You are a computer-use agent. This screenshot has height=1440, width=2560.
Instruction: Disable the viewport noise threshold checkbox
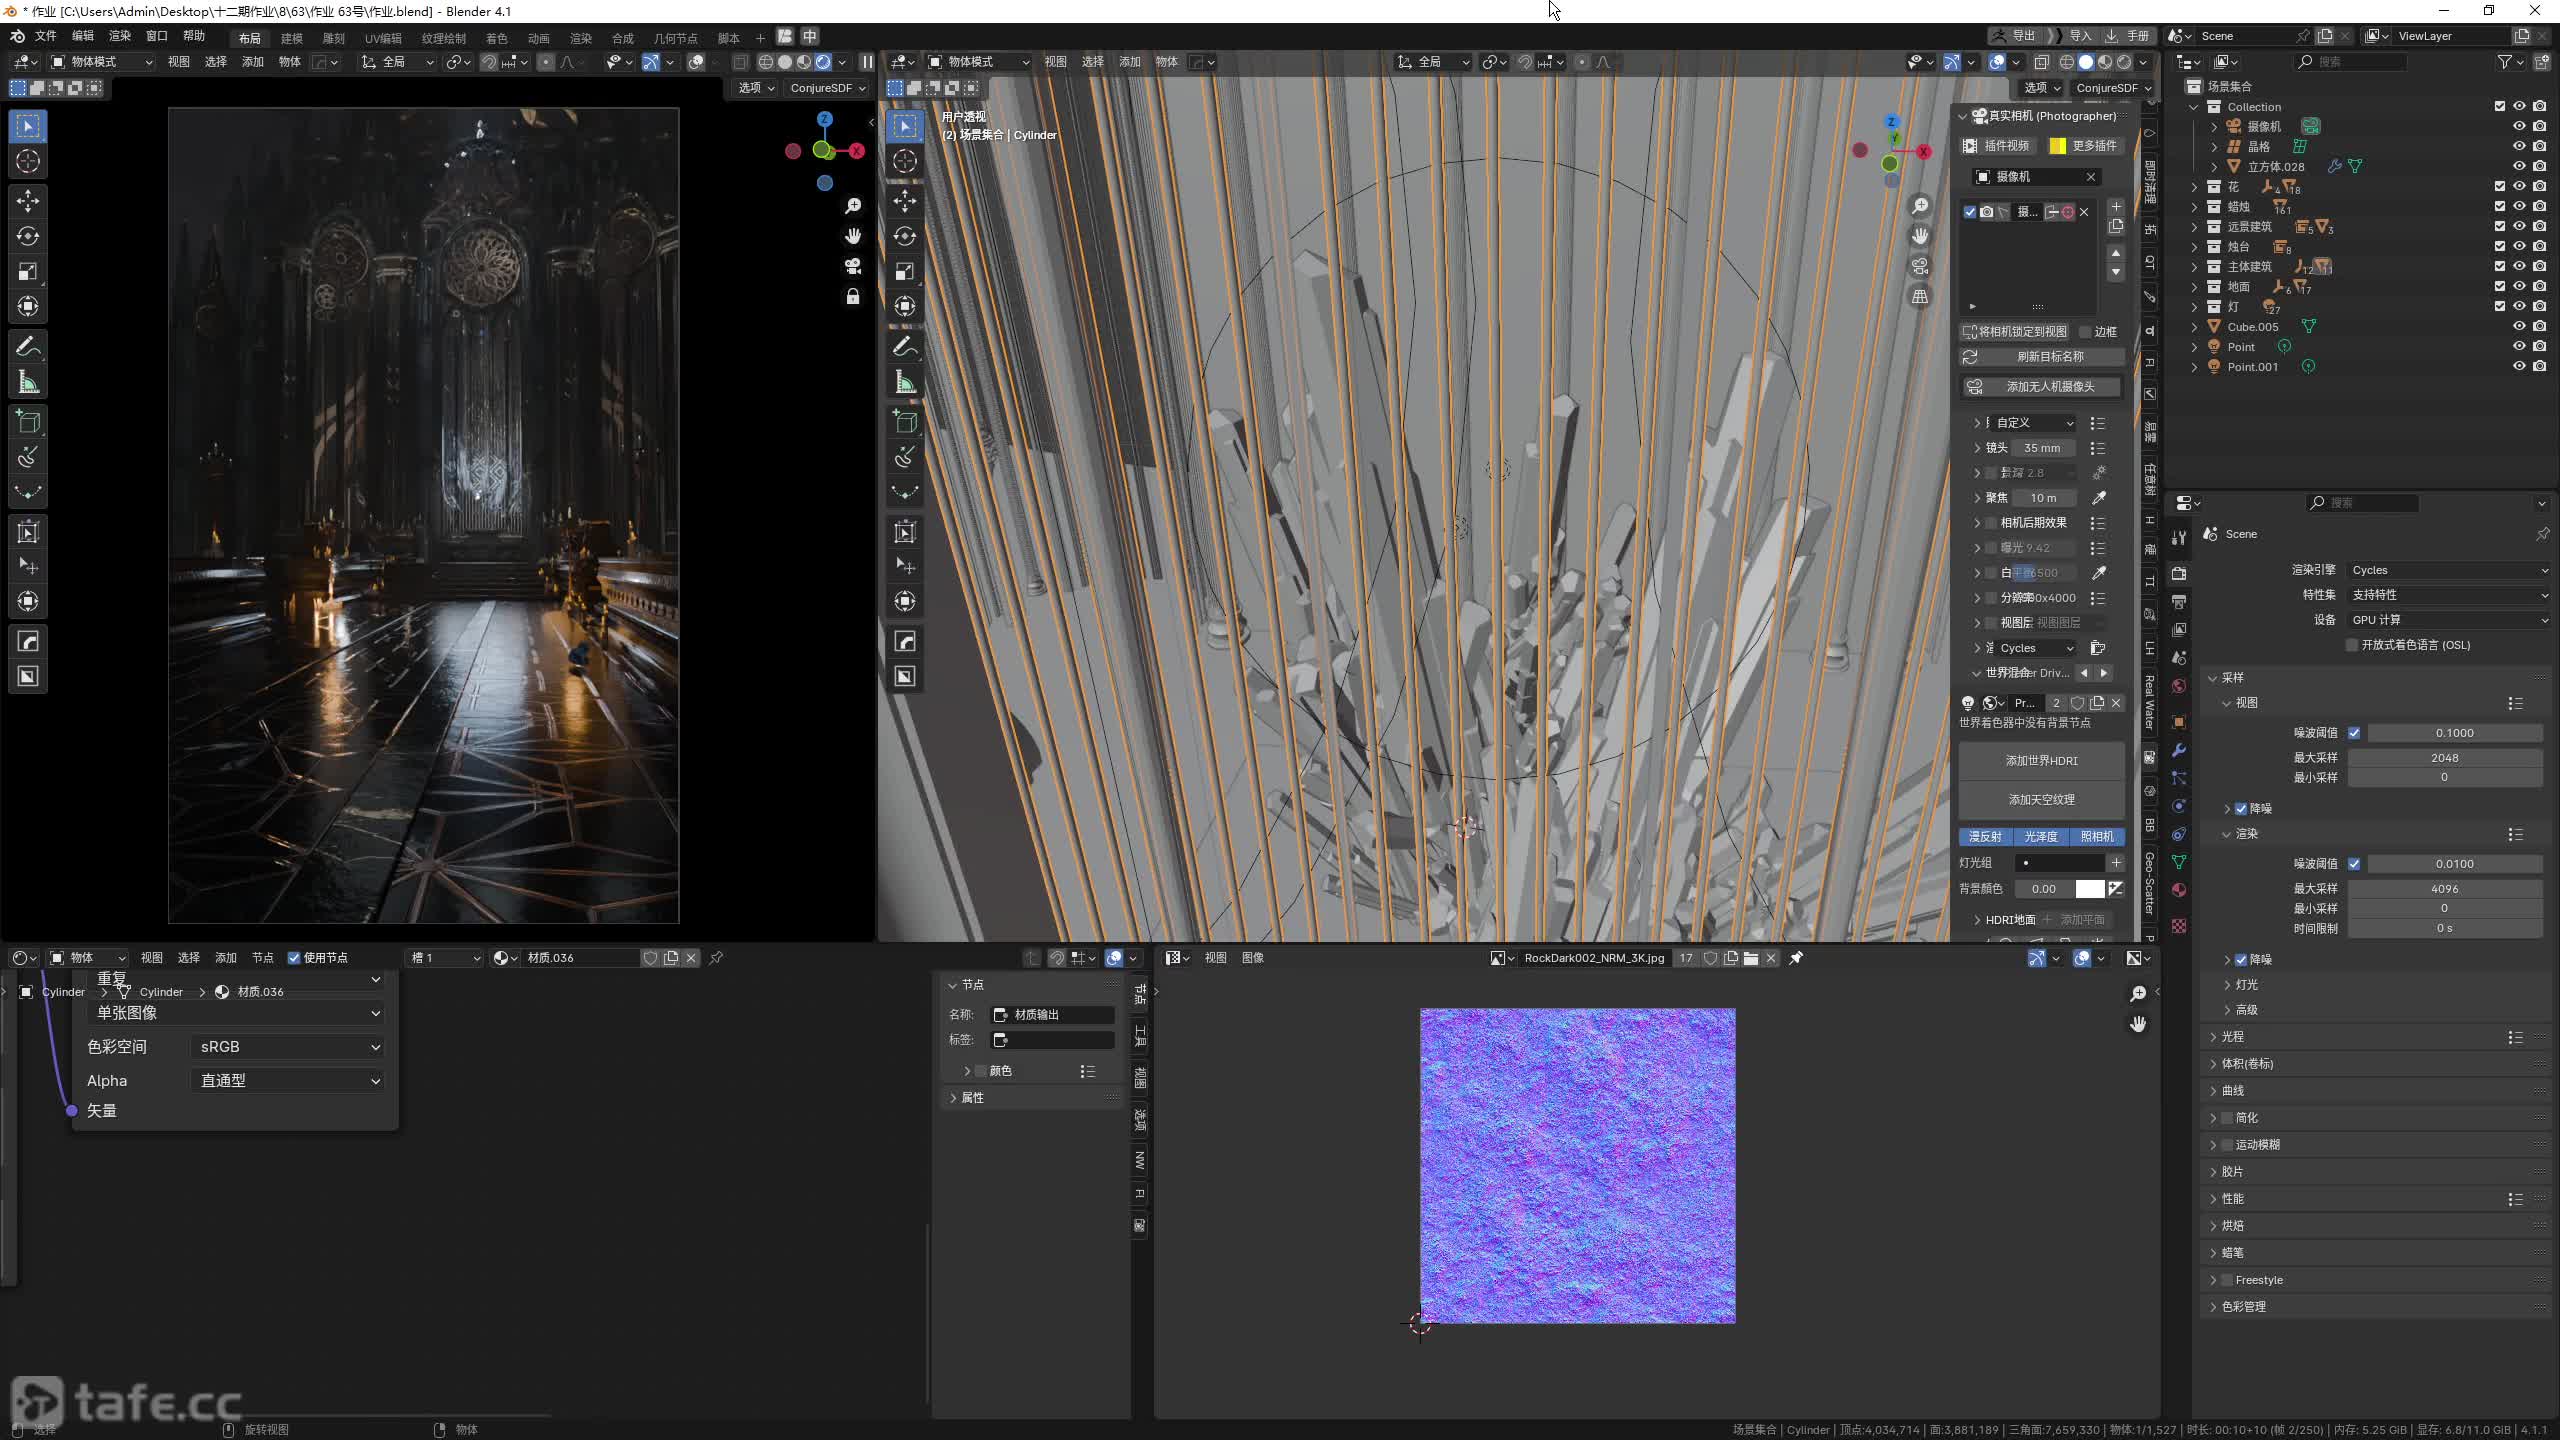point(2354,733)
